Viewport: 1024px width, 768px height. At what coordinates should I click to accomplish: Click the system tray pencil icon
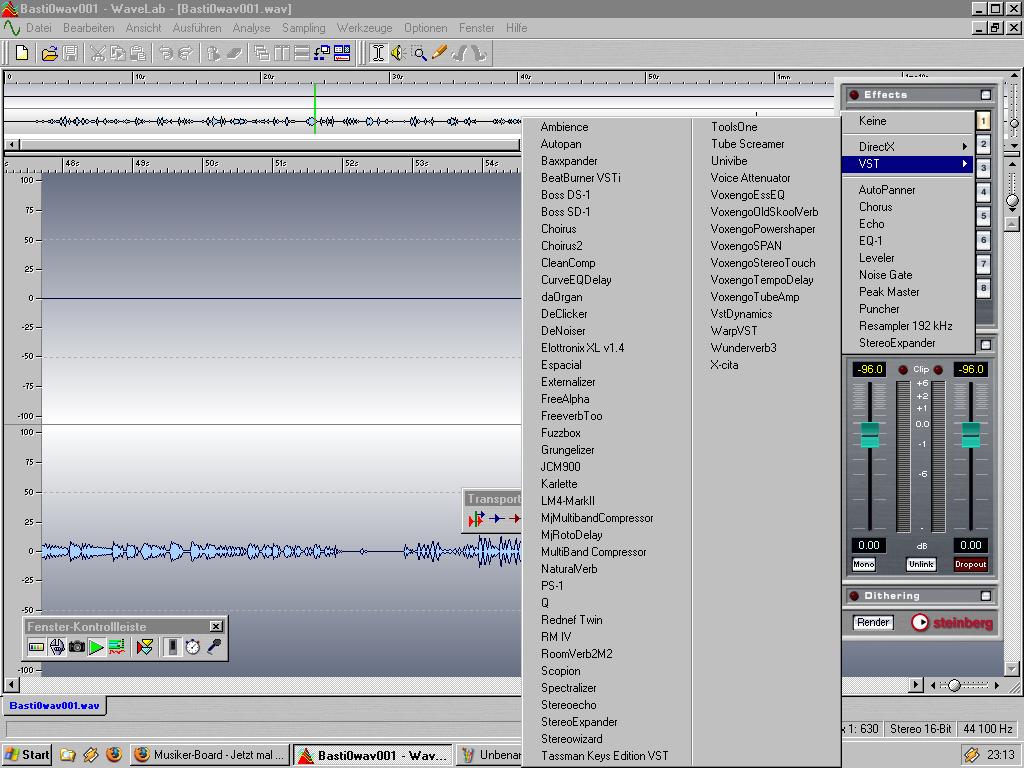(x=972, y=755)
